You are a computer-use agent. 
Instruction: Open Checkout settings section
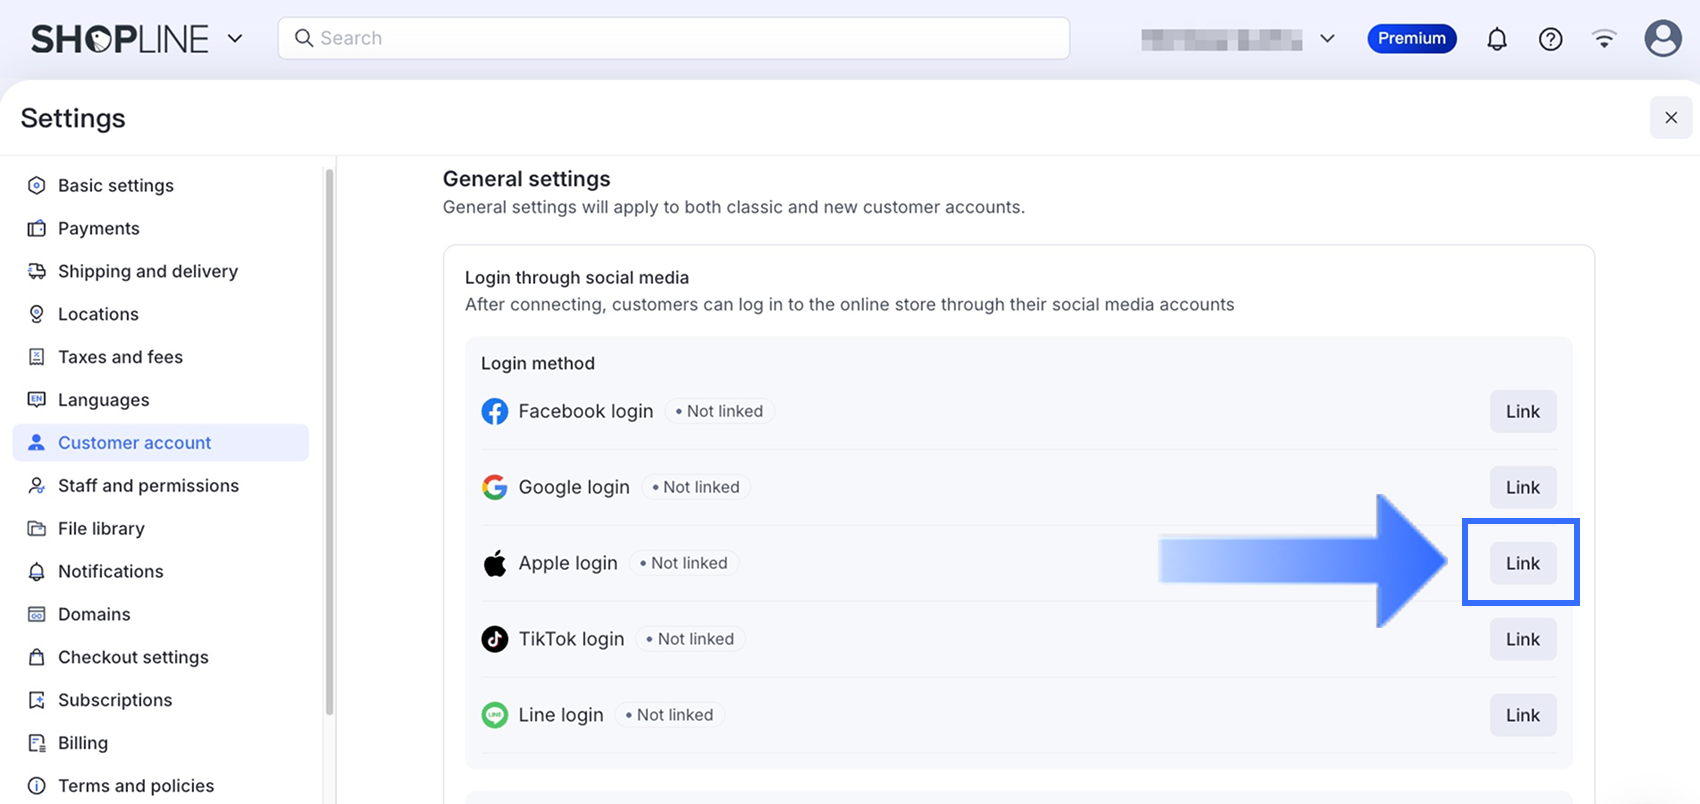(133, 657)
